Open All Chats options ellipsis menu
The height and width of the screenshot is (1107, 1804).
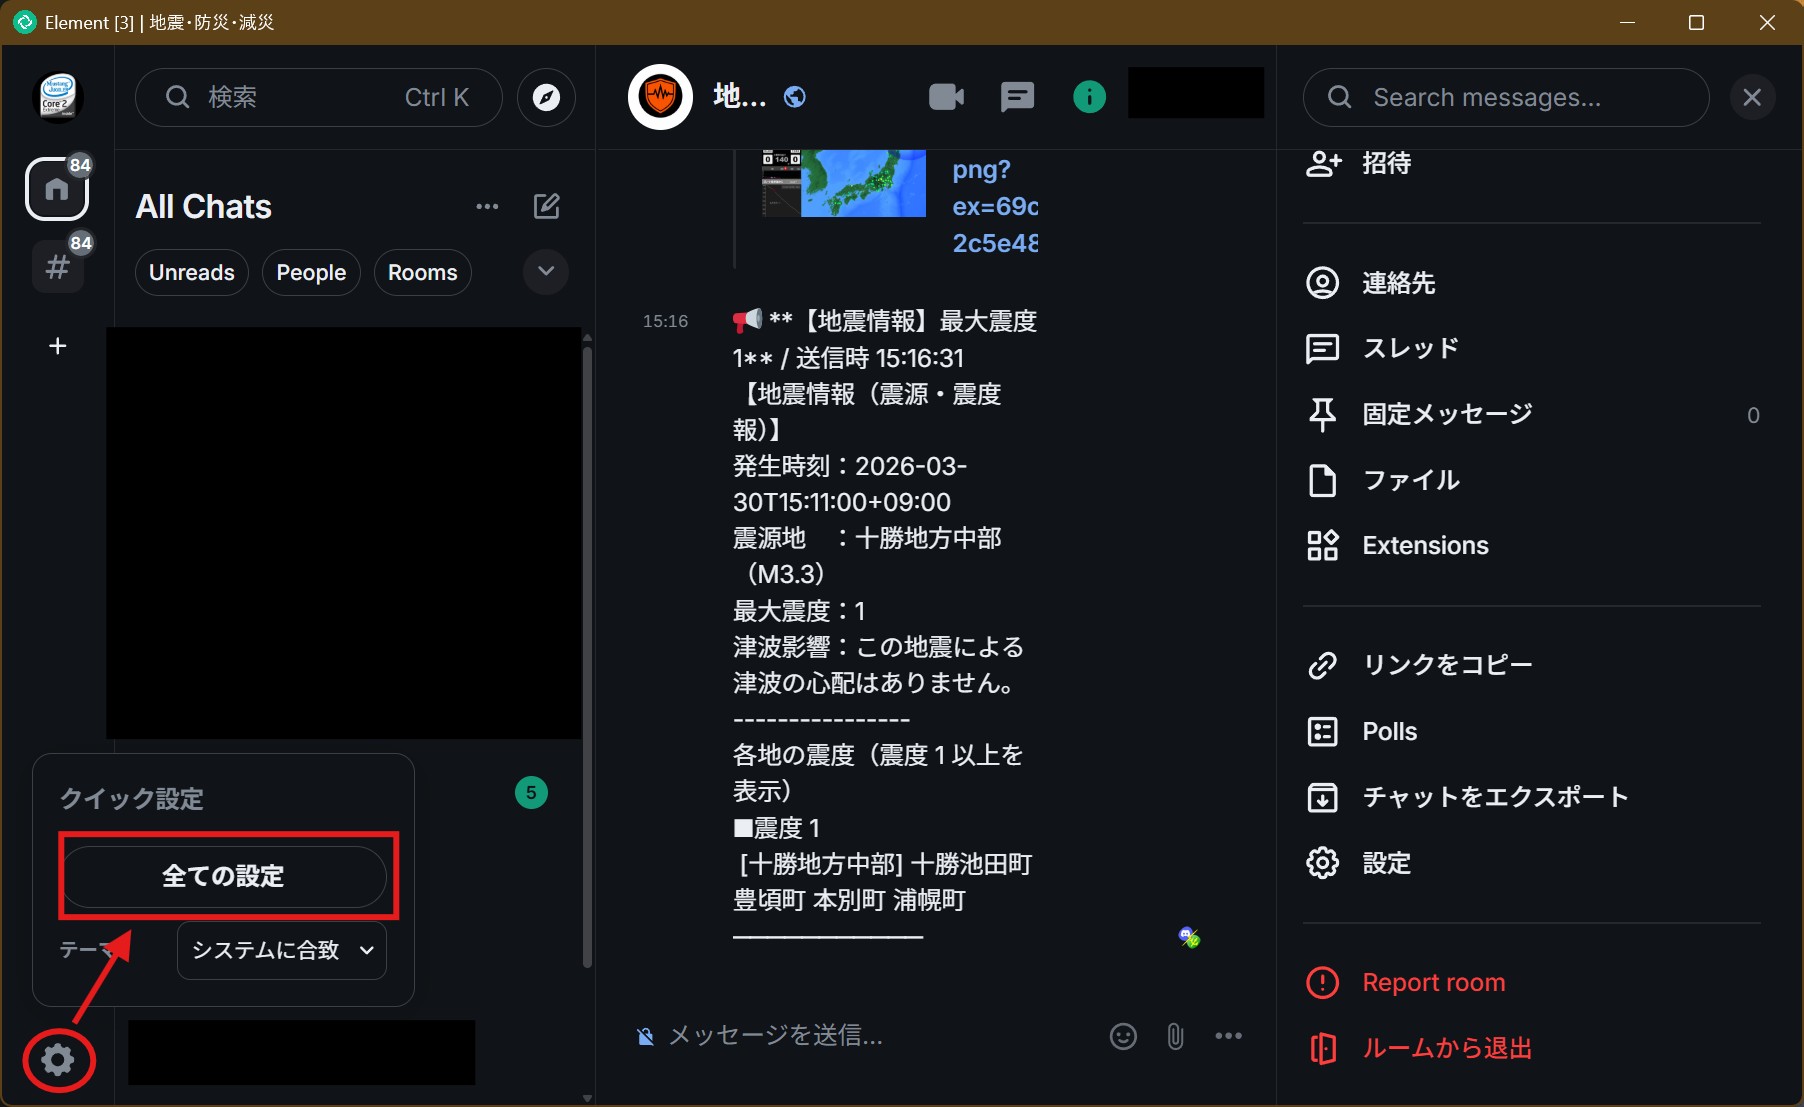pos(487,206)
